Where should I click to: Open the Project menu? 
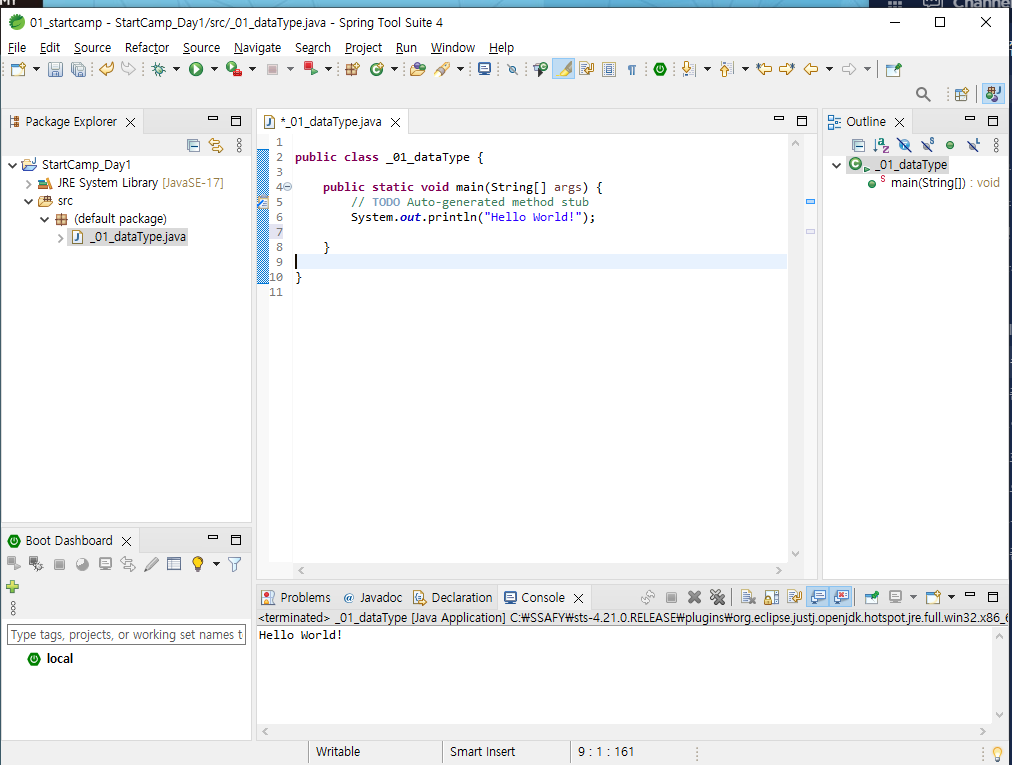(x=363, y=48)
